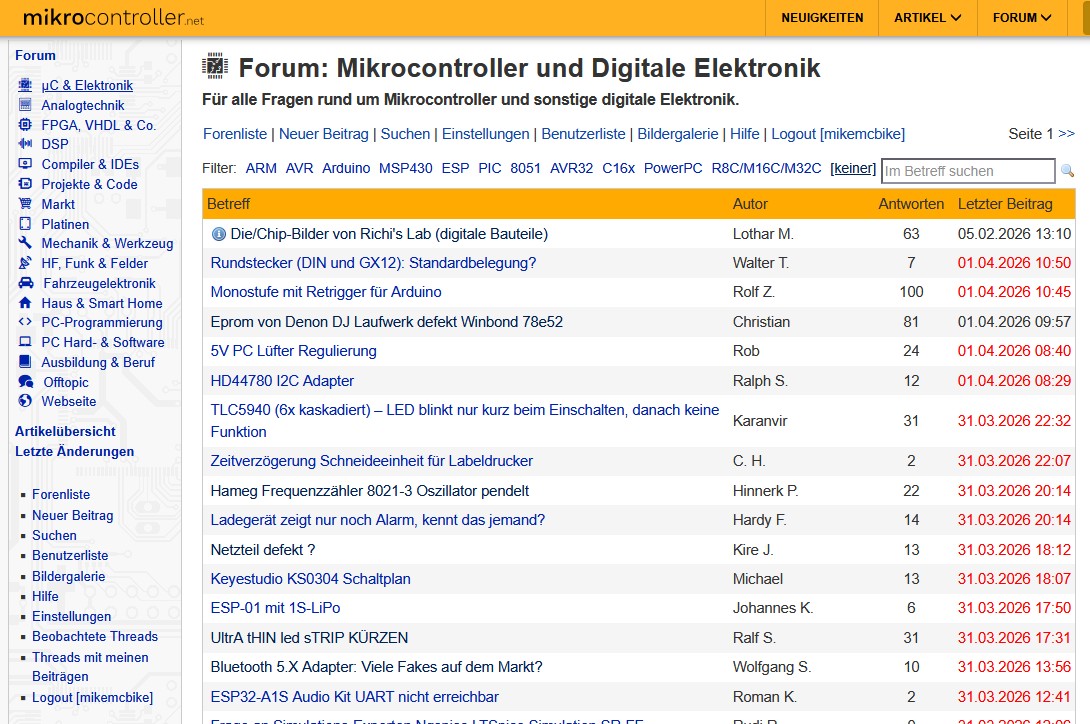Click the Mechanik & Werkzeug wrench icon
Screen dimensions: 1090x724
point(24,243)
